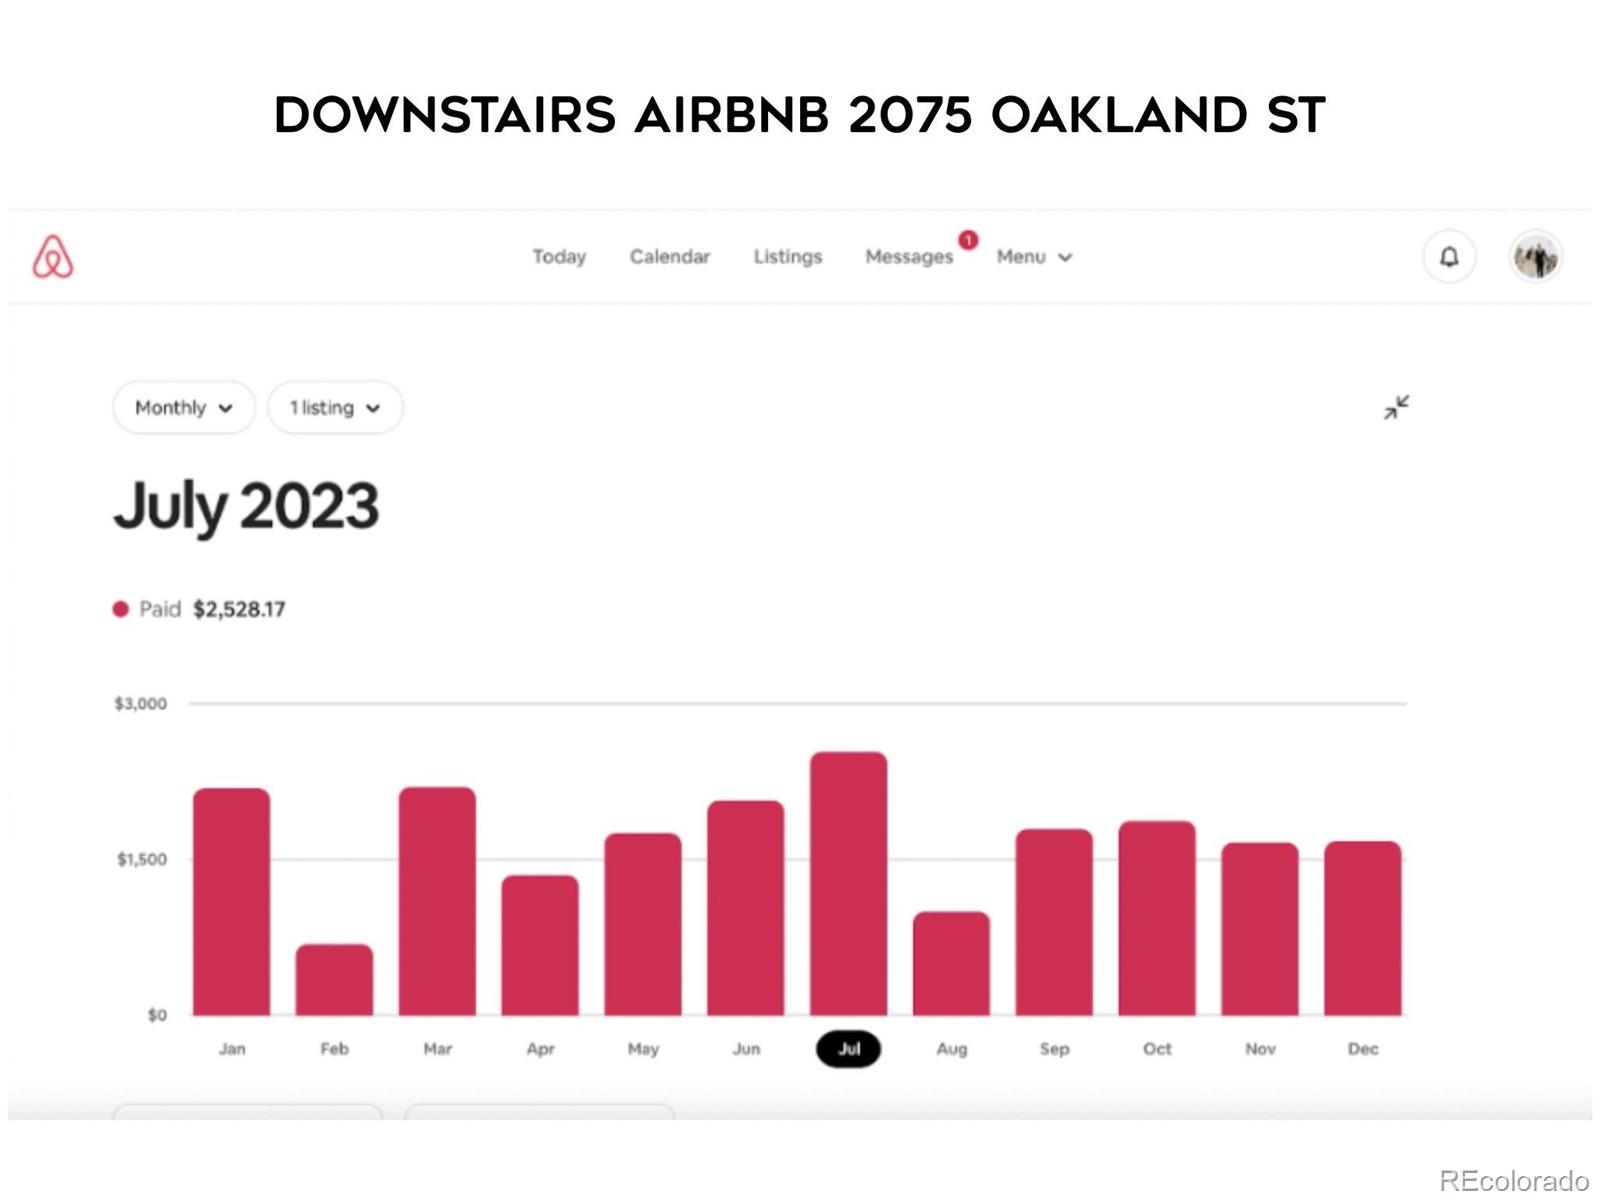Image resolution: width=1600 pixels, height=1200 pixels.
Task: Select the Dec bar in the chart
Action: pyautogui.click(x=1363, y=928)
